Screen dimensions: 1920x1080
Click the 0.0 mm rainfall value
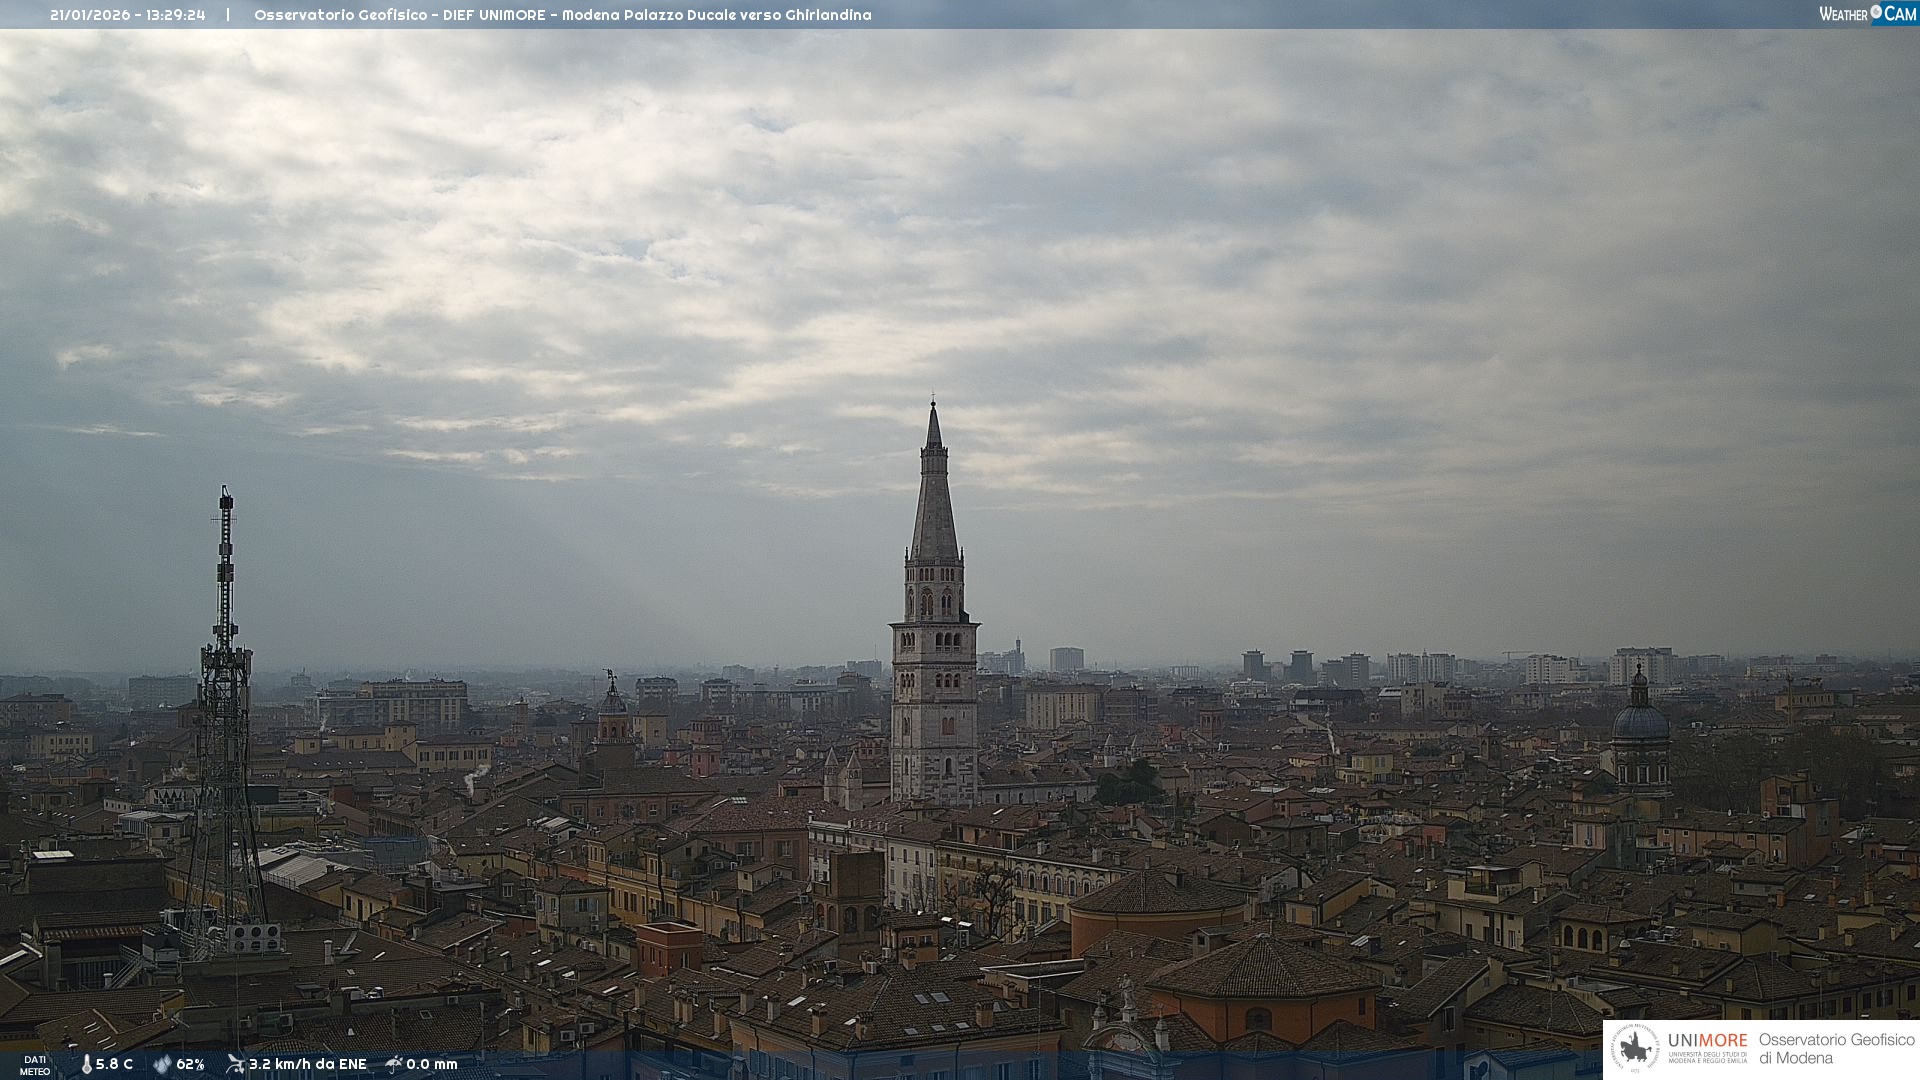pyautogui.click(x=431, y=1065)
